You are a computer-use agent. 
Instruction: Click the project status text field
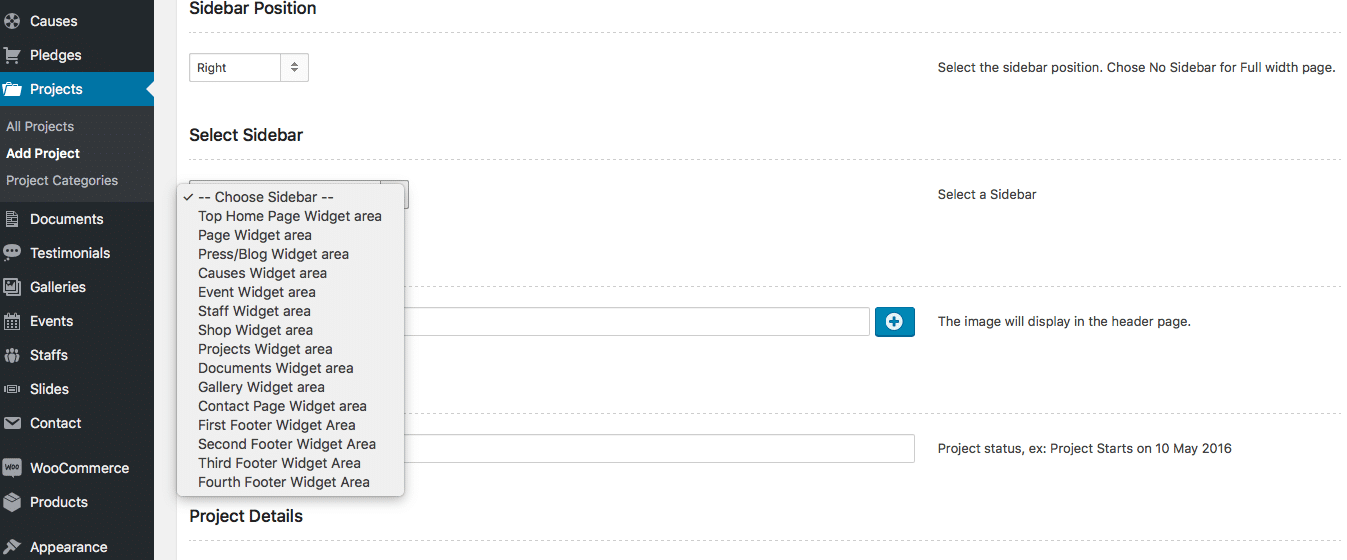click(659, 448)
